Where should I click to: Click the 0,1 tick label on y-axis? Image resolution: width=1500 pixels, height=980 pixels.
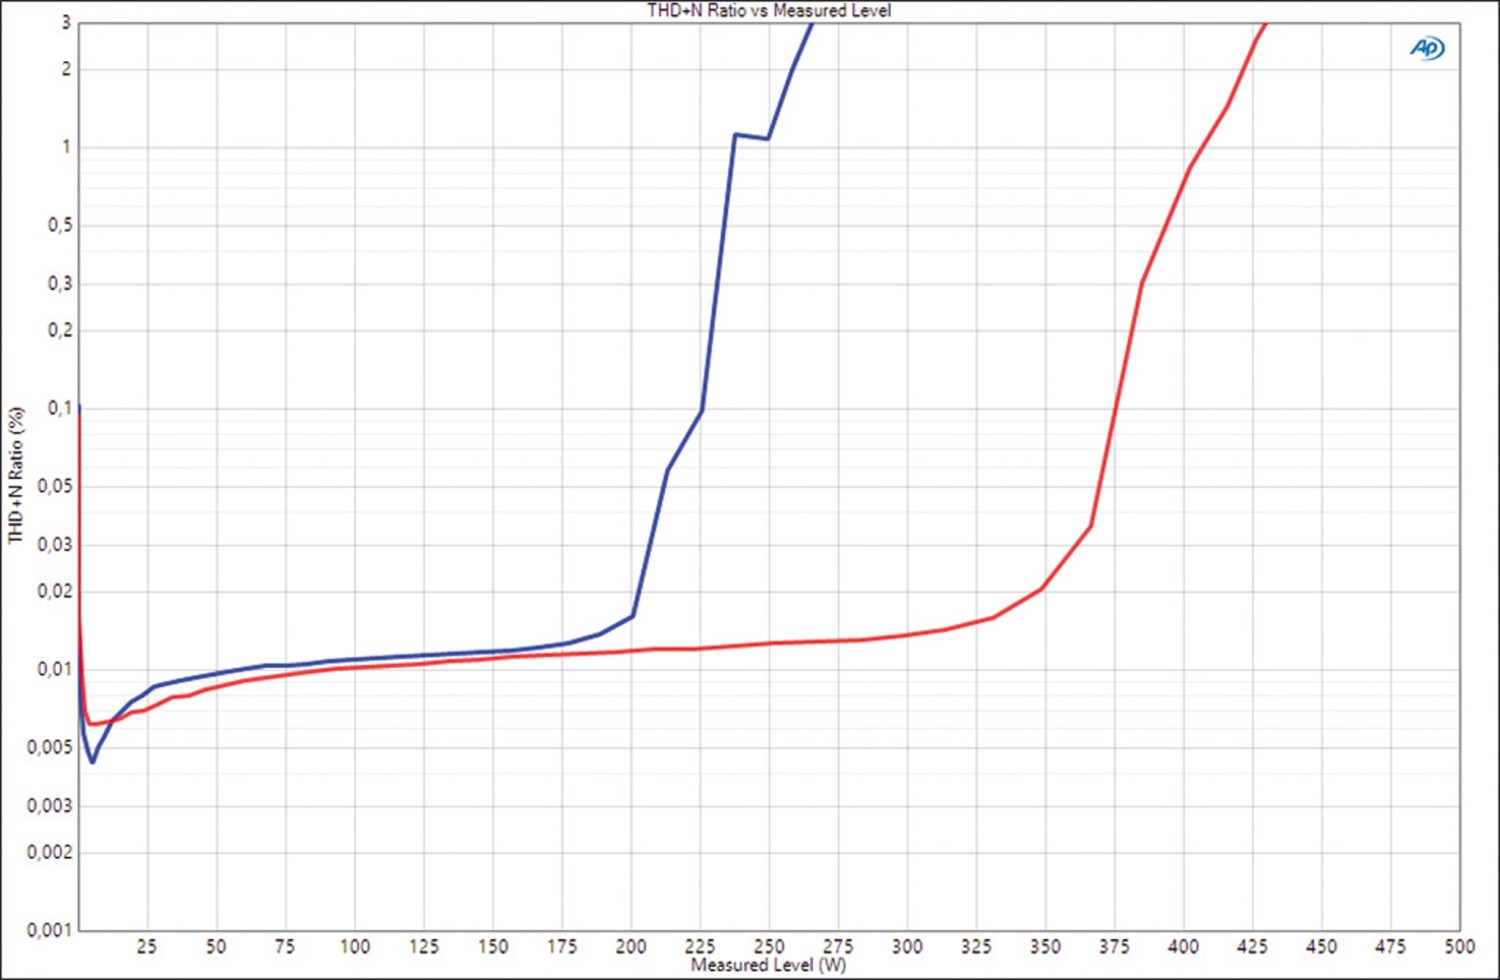coord(60,408)
